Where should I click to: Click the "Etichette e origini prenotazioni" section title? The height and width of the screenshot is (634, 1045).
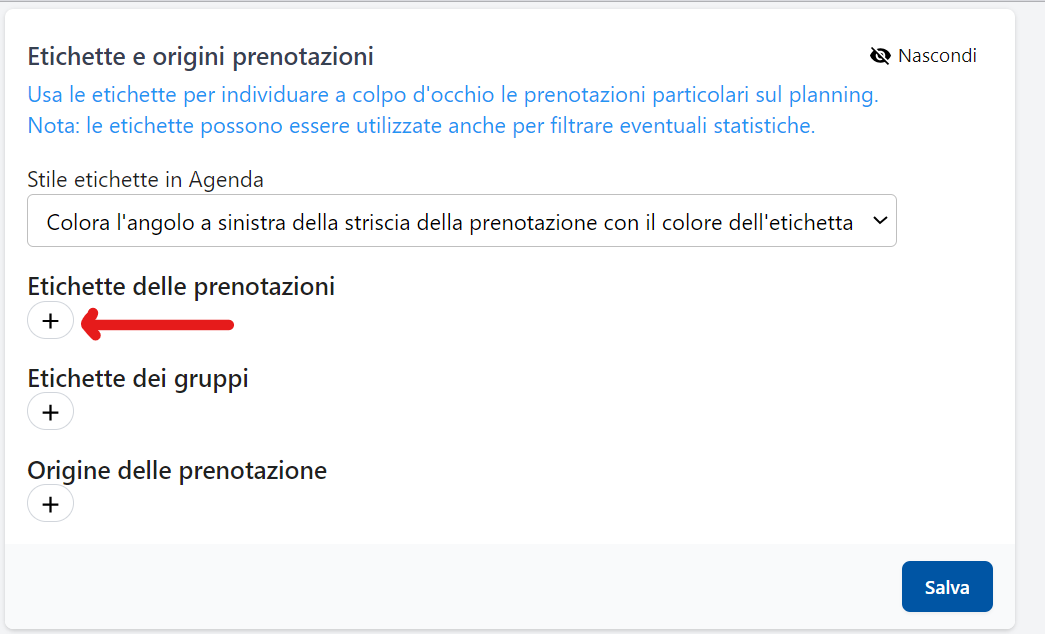click(200, 56)
